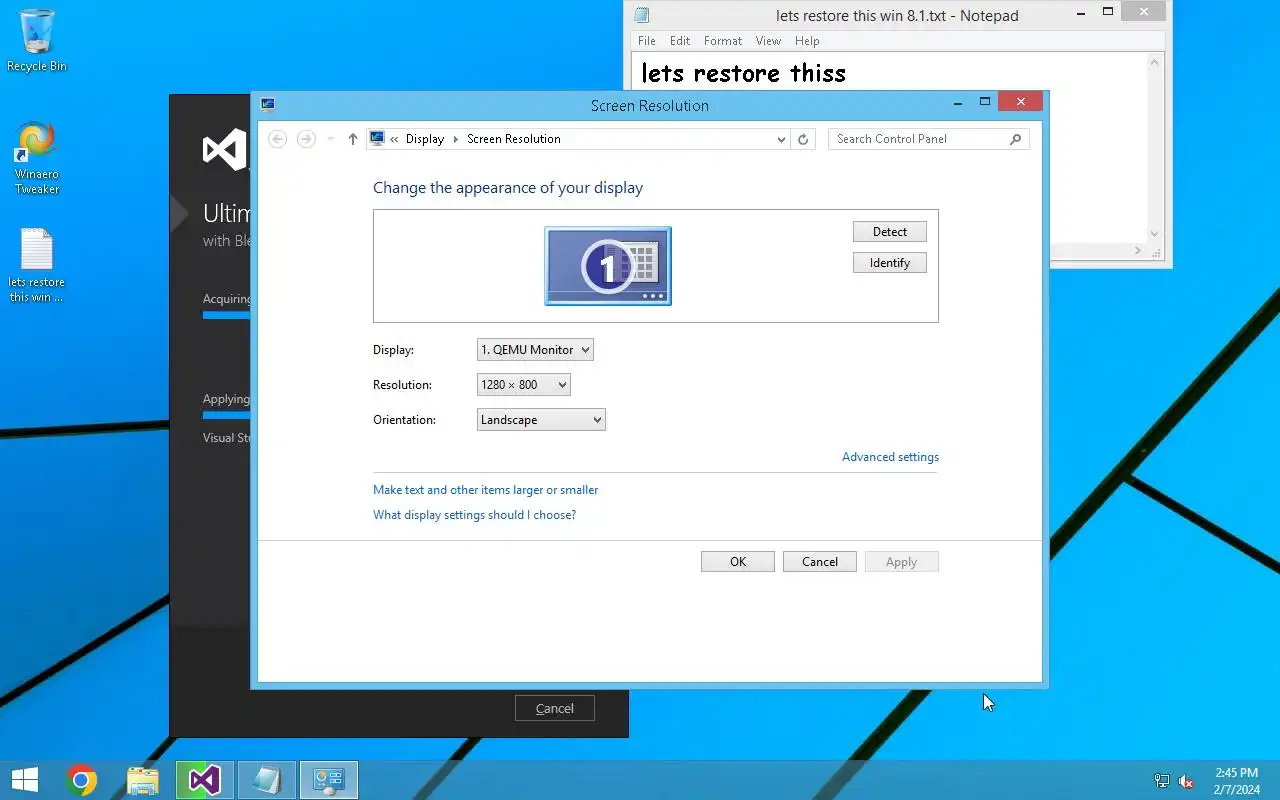This screenshot has height=800, width=1280.
Task: Open recent locations dropdown arrow
Action: pos(331,139)
